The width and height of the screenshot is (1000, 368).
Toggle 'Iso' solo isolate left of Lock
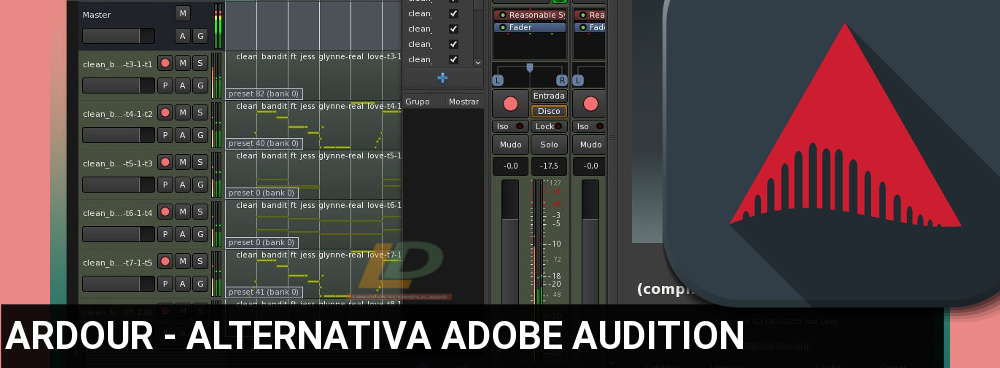(x=510, y=126)
